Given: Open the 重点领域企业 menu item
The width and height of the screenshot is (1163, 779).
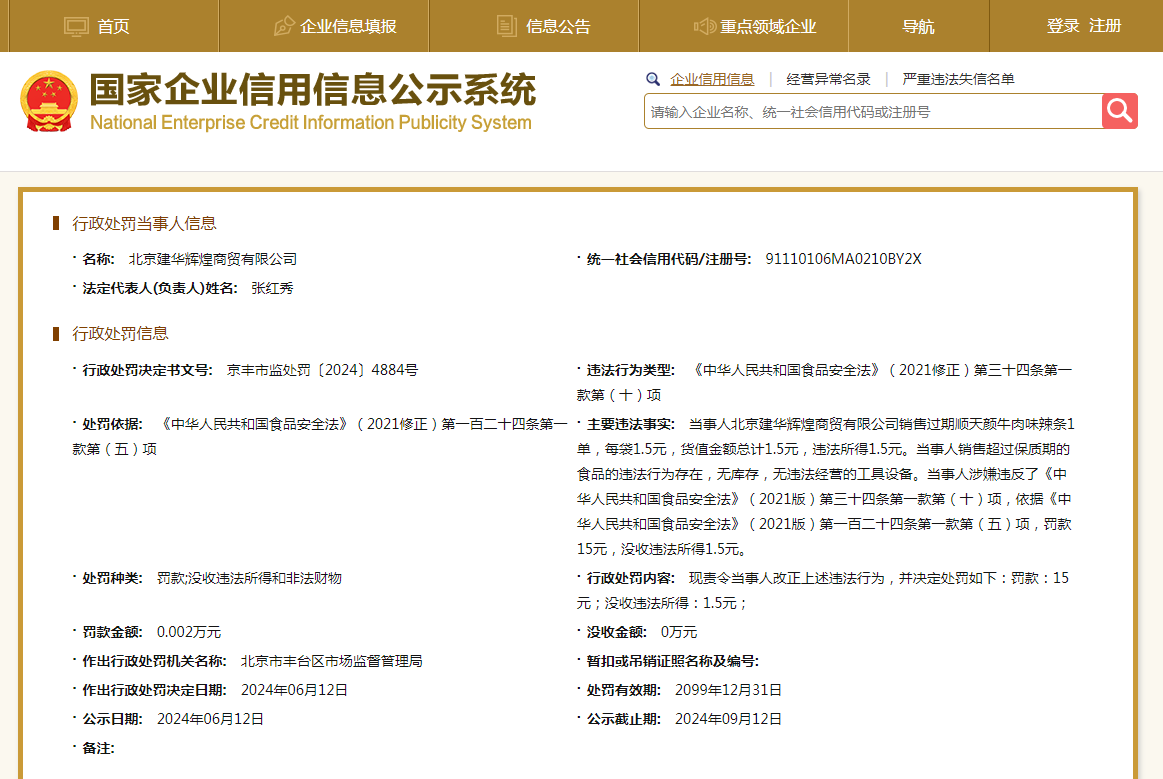Looking at the screenshot, I should [768, 27].
